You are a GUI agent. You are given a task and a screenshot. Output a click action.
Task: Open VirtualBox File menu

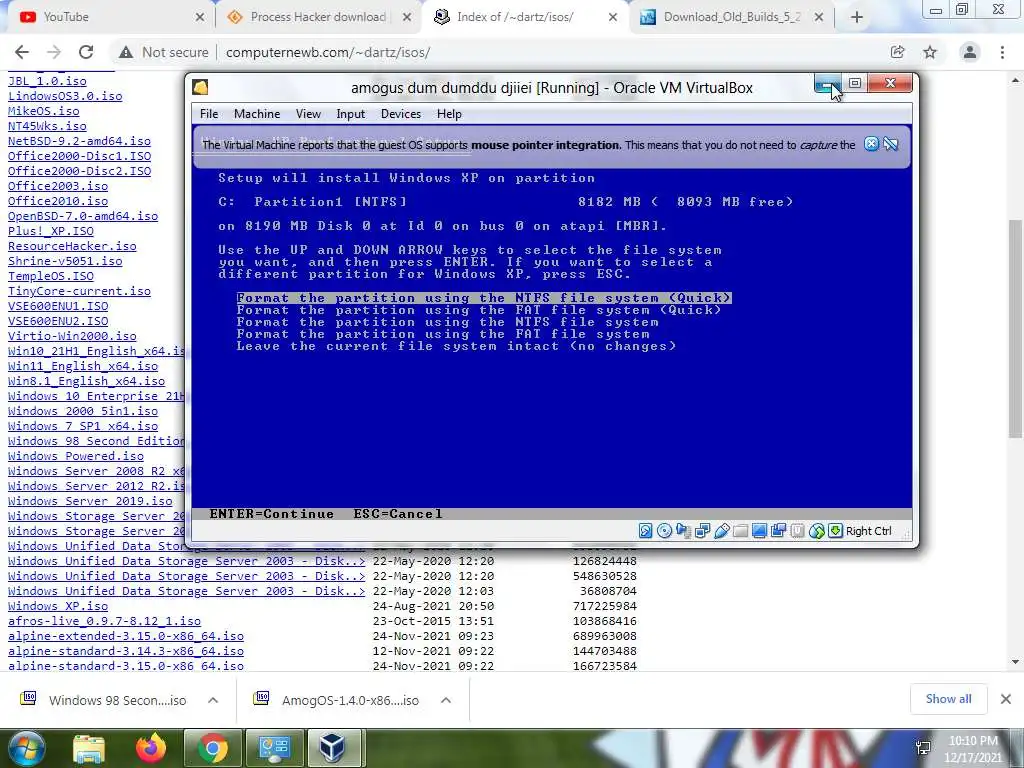coord(209,114)
